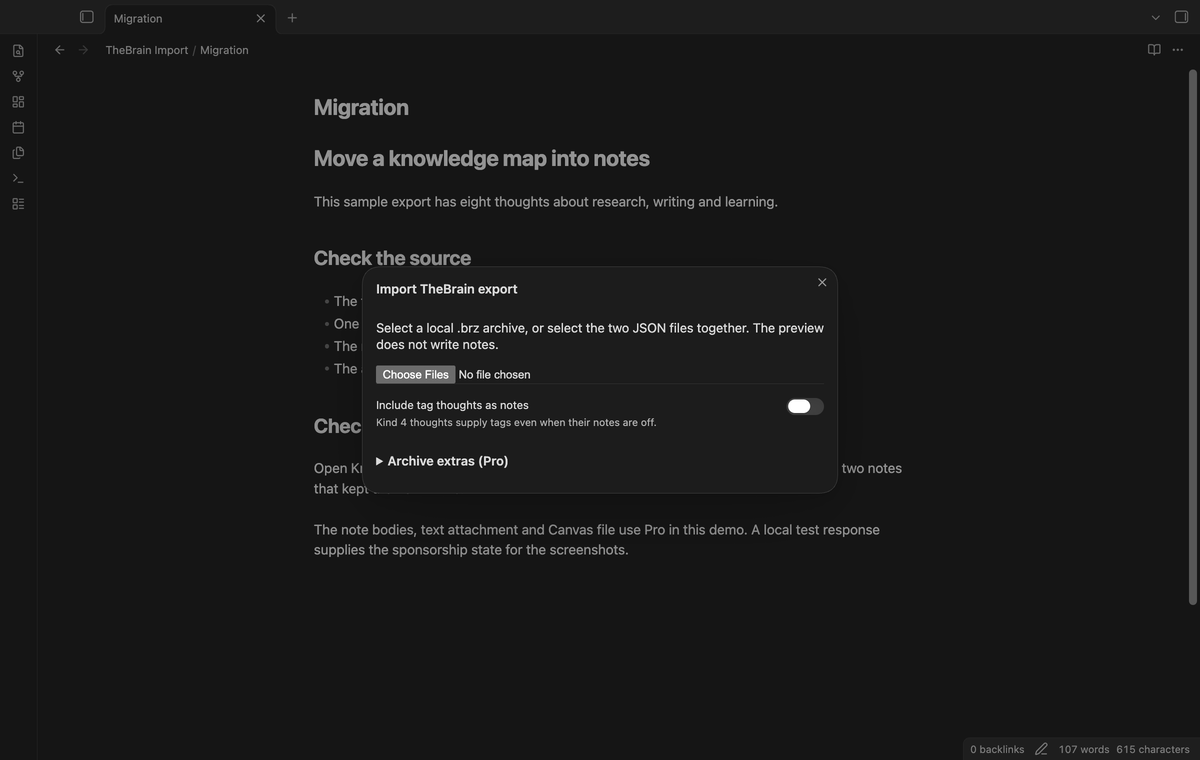Navigate back with the left arrow
Screen dimensions: 1200x760
[x=59, y=50]
